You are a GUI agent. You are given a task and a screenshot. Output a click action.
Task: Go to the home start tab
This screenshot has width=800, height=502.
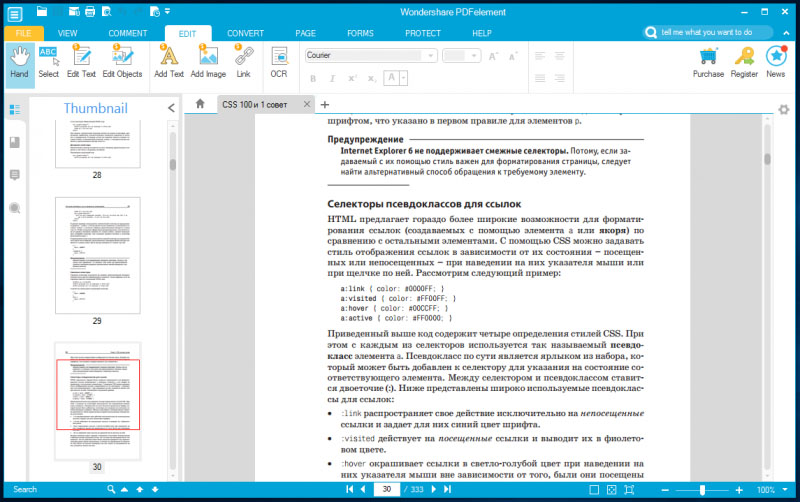[x=200, y=104]
